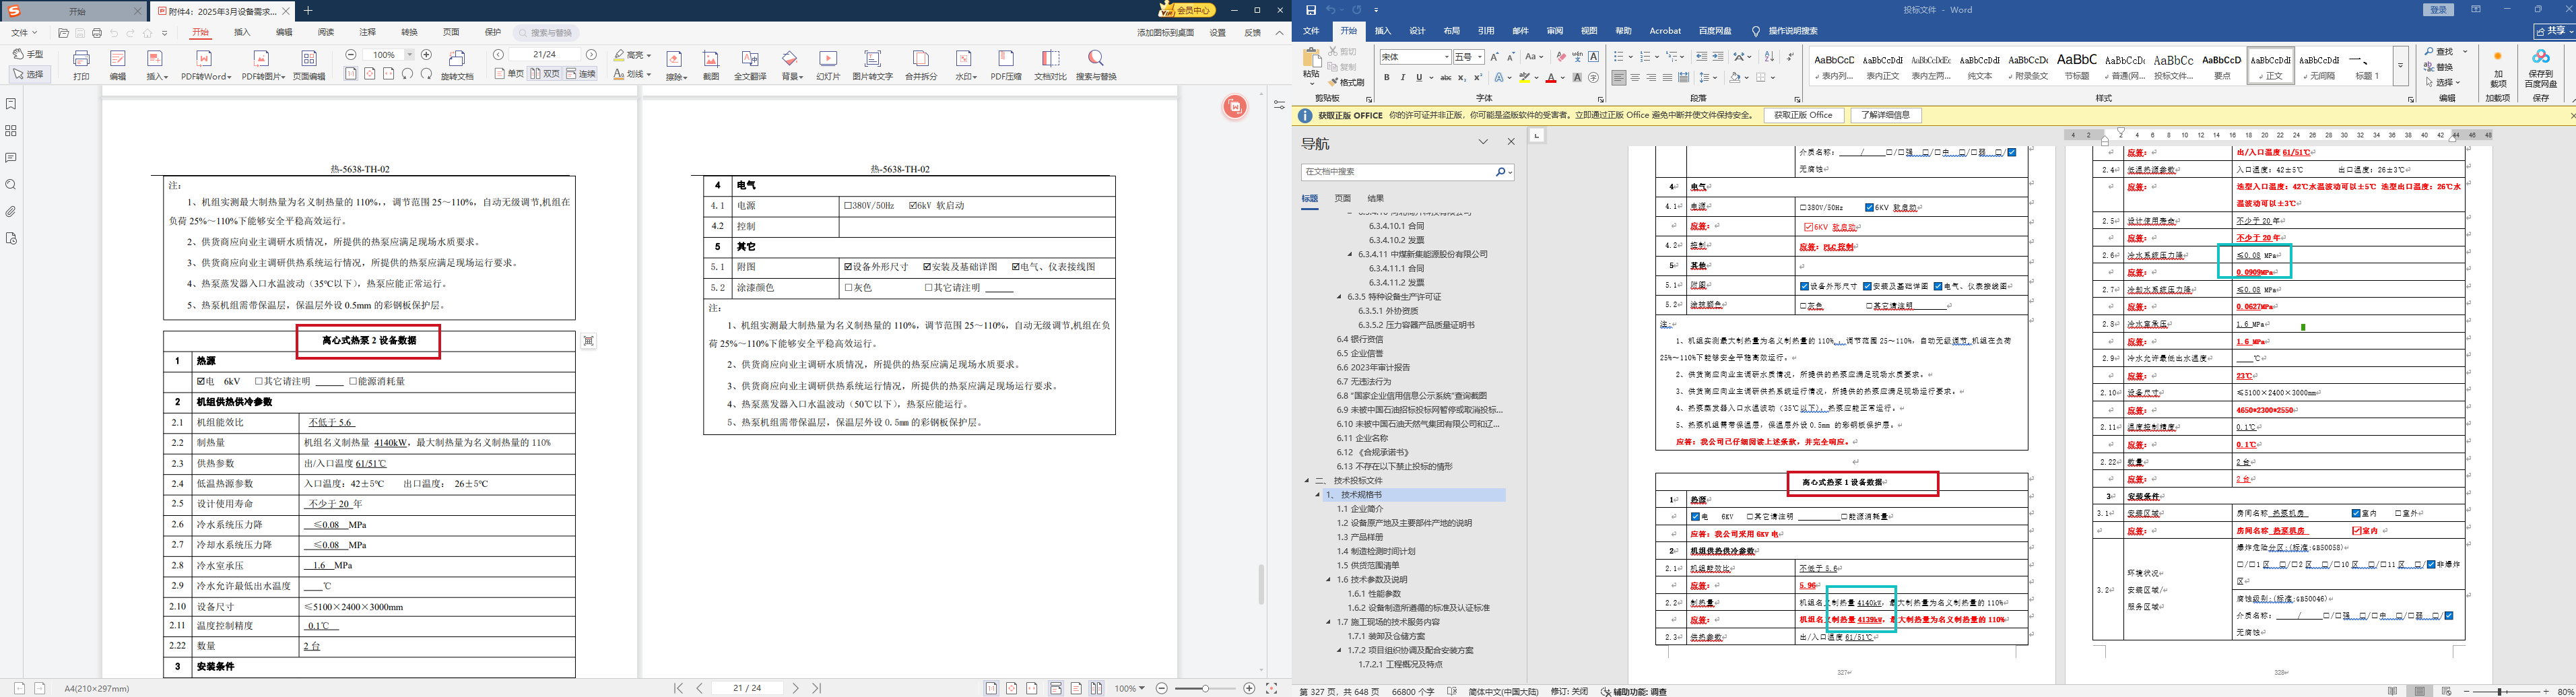The height and width of the screenshot is (697, 2576).
Task: Collapse the 1.6 技术参数及说明 heading
Action: [x=1329, y=579]
